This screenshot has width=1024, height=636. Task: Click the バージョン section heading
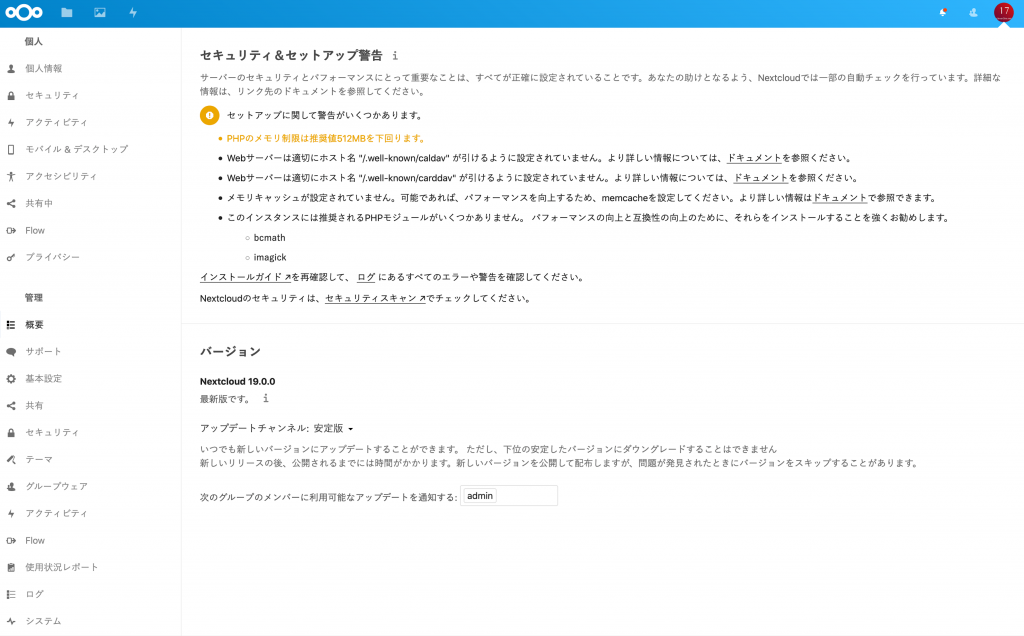[x=231, y=351]
